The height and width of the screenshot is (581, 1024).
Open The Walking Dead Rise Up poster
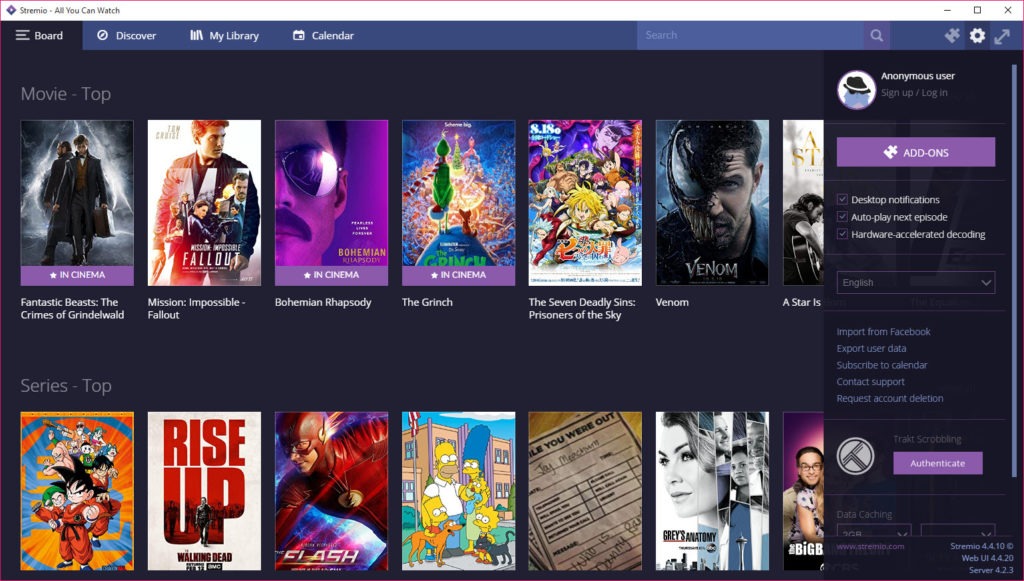(204, 491)
